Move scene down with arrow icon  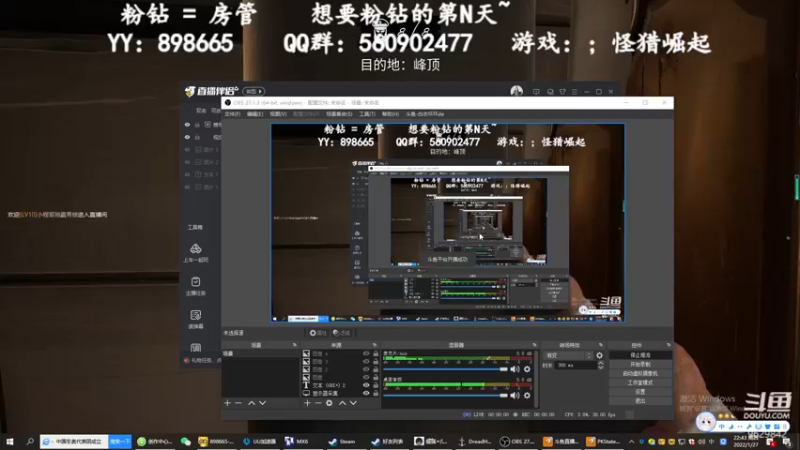click(x=262, y=403)
